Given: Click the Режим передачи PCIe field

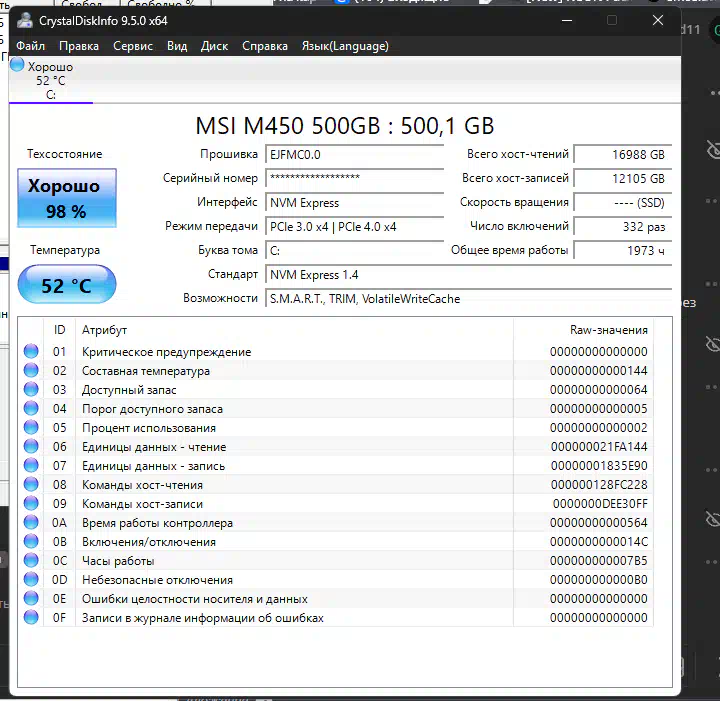Looking at the screenshot, I should point(354,227).
